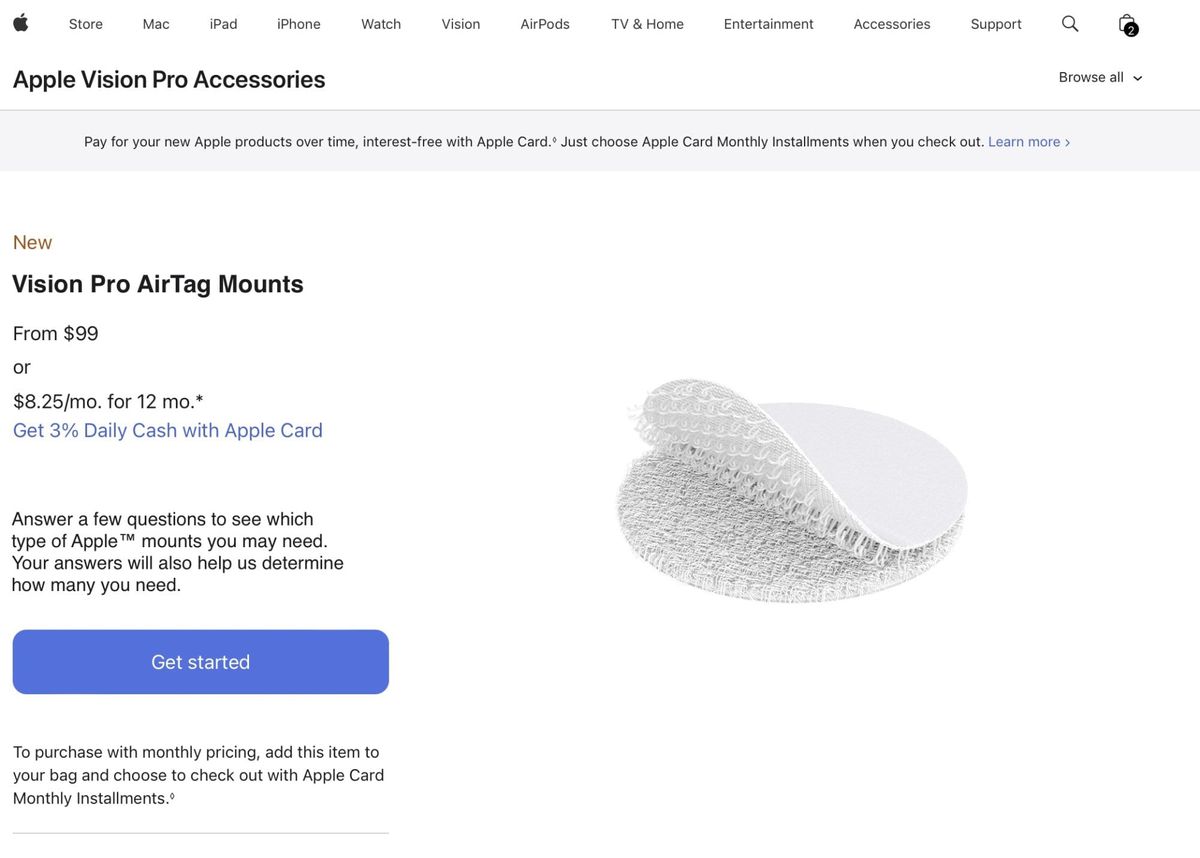Go to TV & Home
This screenshot has height=858, width=1200.
tap(648, 24)
